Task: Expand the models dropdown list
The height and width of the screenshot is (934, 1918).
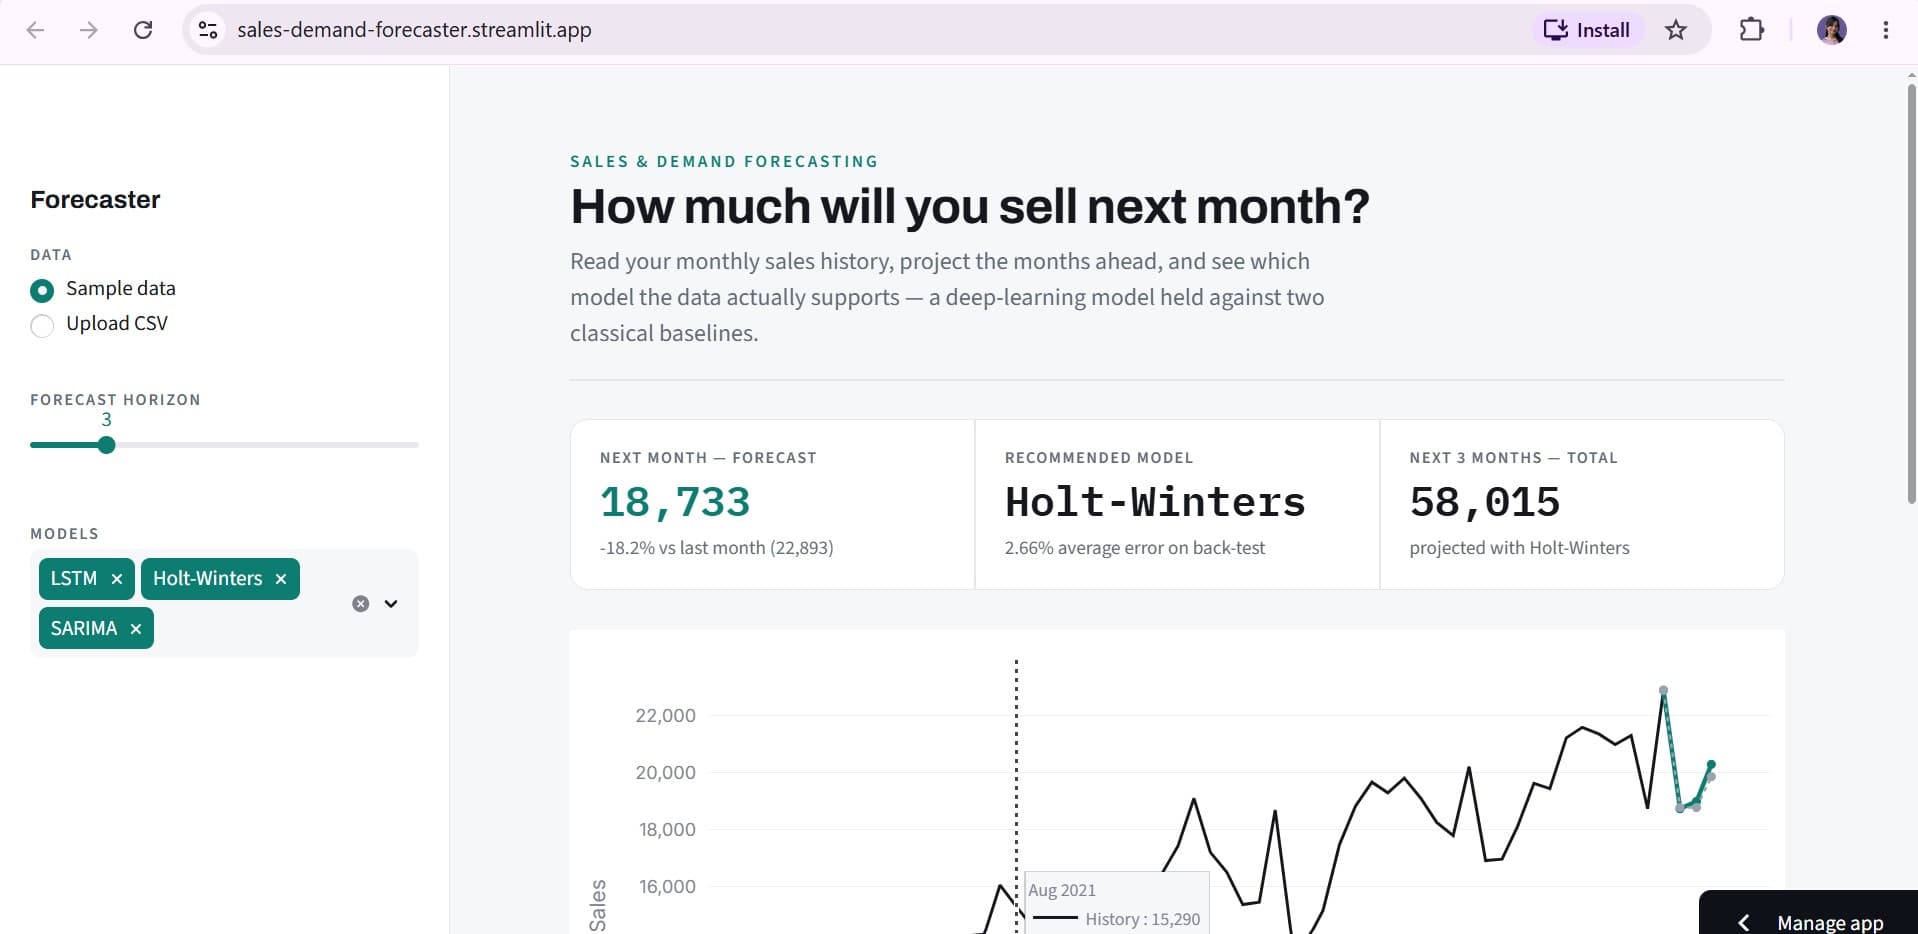Action: (x=391, y=604)
